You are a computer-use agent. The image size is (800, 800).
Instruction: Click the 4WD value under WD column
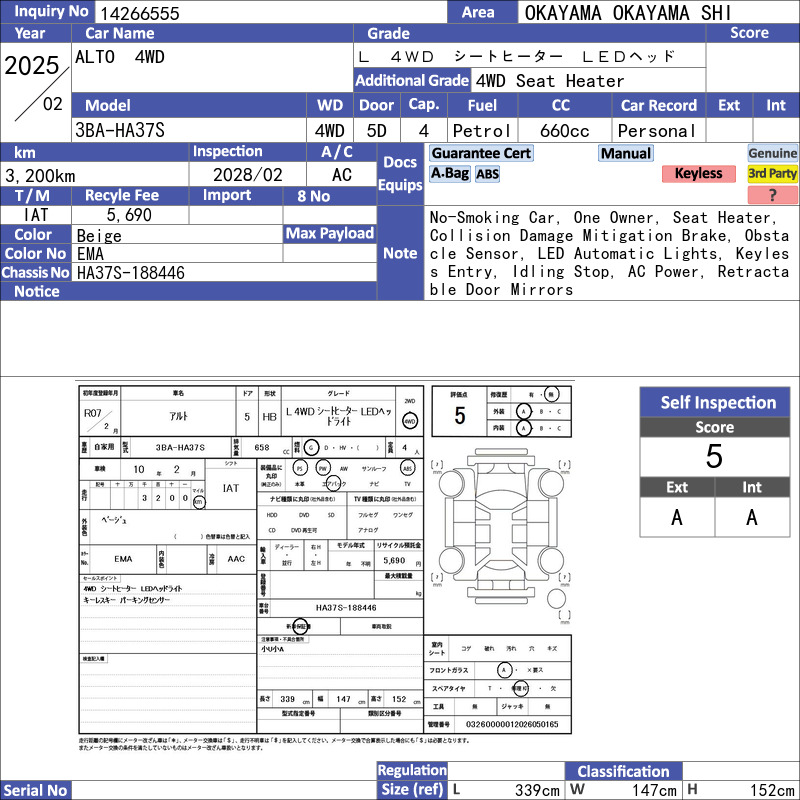click(330, 131)
